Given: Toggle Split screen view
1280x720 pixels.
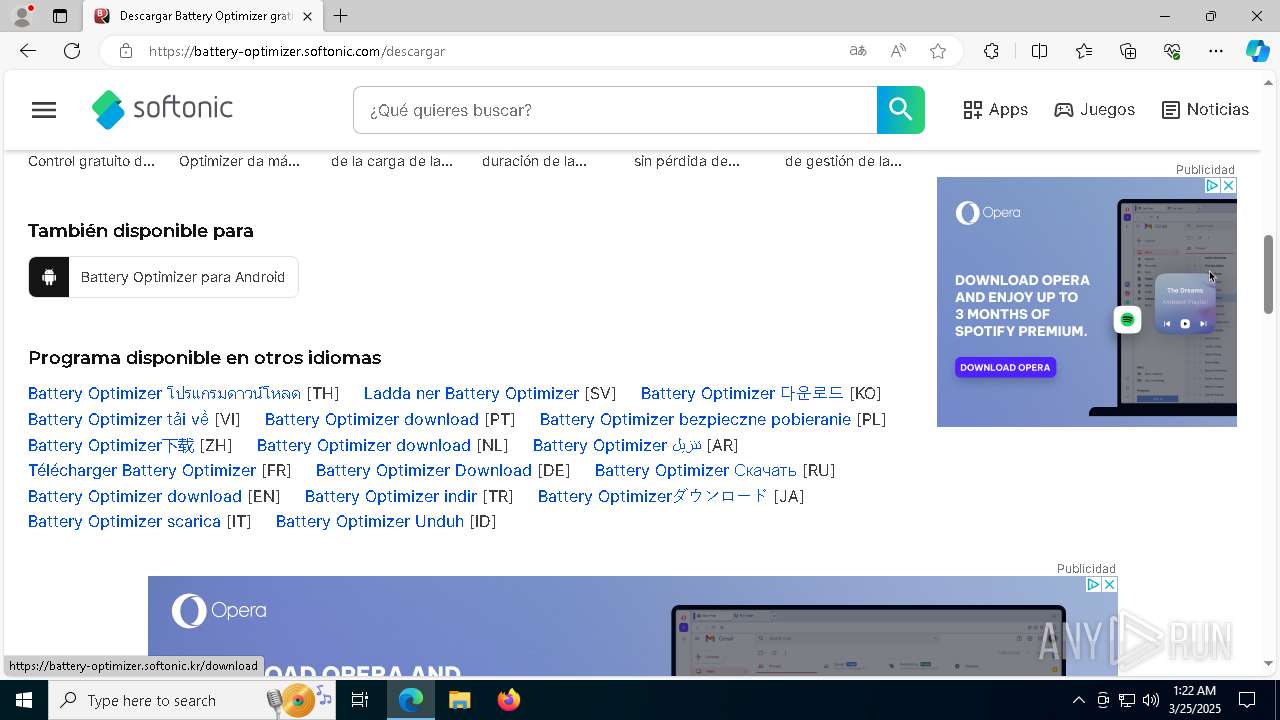Looking at the screenshot, I should point(1039,51).
